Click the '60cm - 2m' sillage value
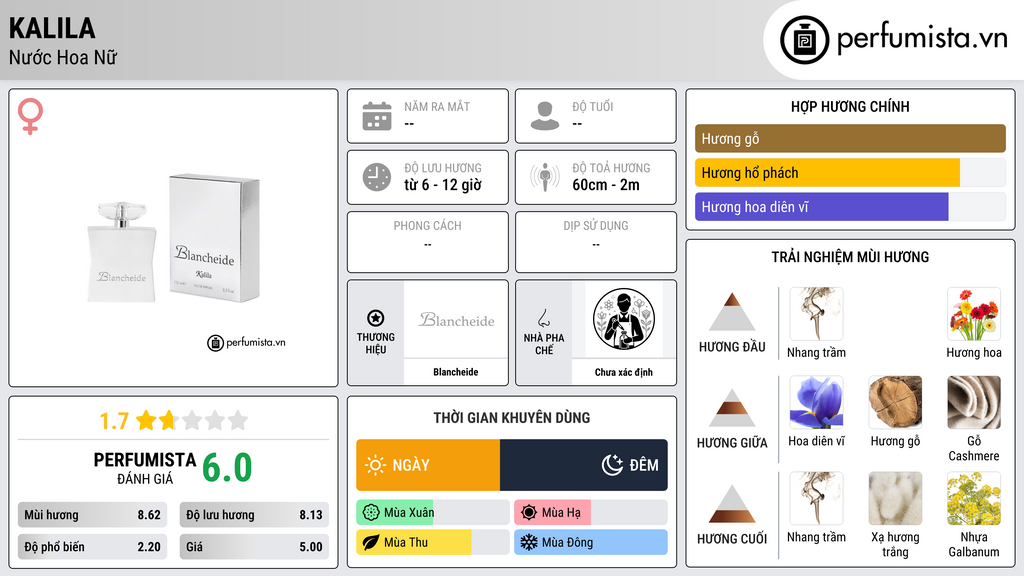The height and width of the screenshot is (576, 1024). pos(606,185)
